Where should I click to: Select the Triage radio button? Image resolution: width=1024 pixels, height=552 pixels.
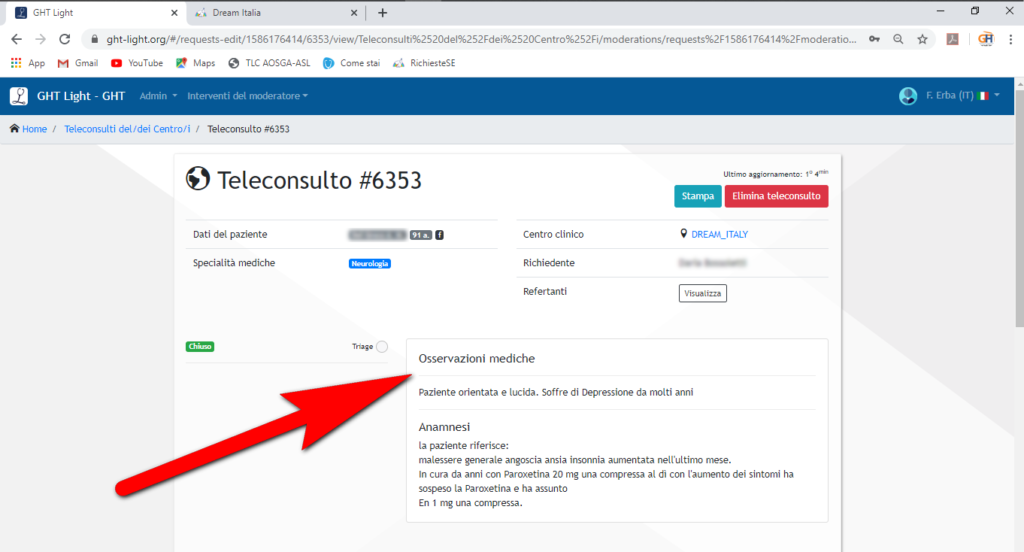[x=382, y=346]
